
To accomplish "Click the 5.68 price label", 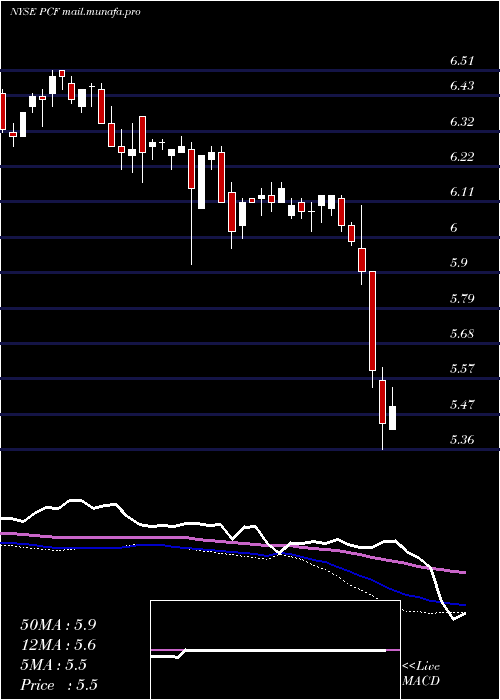I will point(461,333).
